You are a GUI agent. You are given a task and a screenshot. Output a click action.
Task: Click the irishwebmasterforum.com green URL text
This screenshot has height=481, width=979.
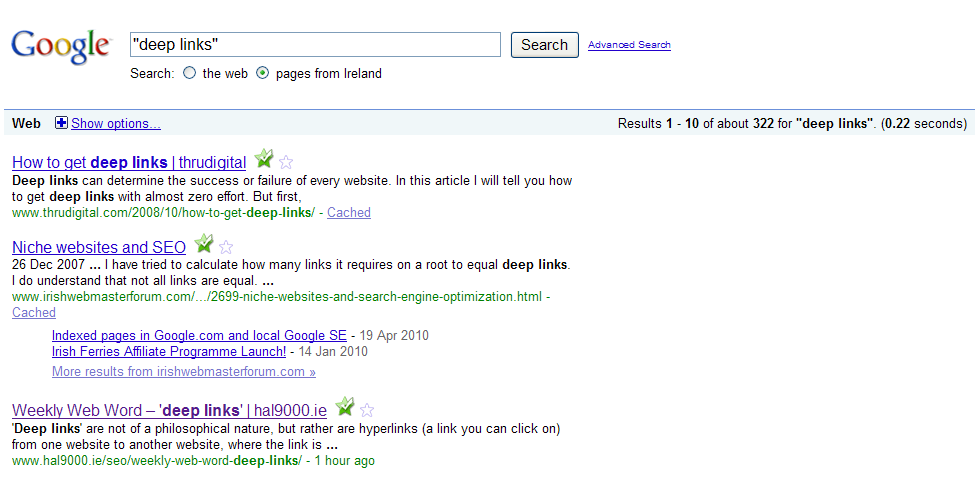point(277,297)
